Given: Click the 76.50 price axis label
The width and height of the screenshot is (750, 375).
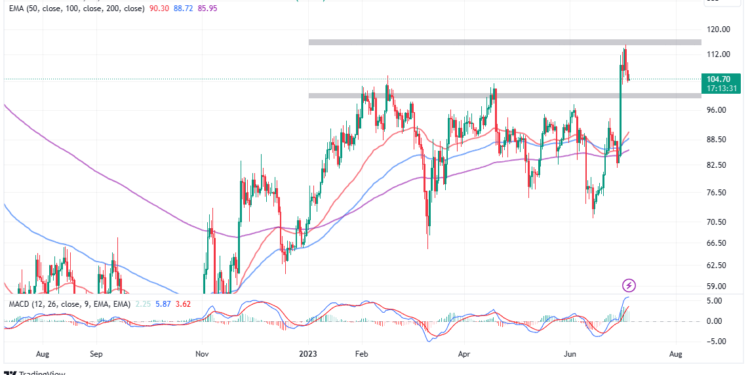Looking at the screenshot, I should coord(718,192).
